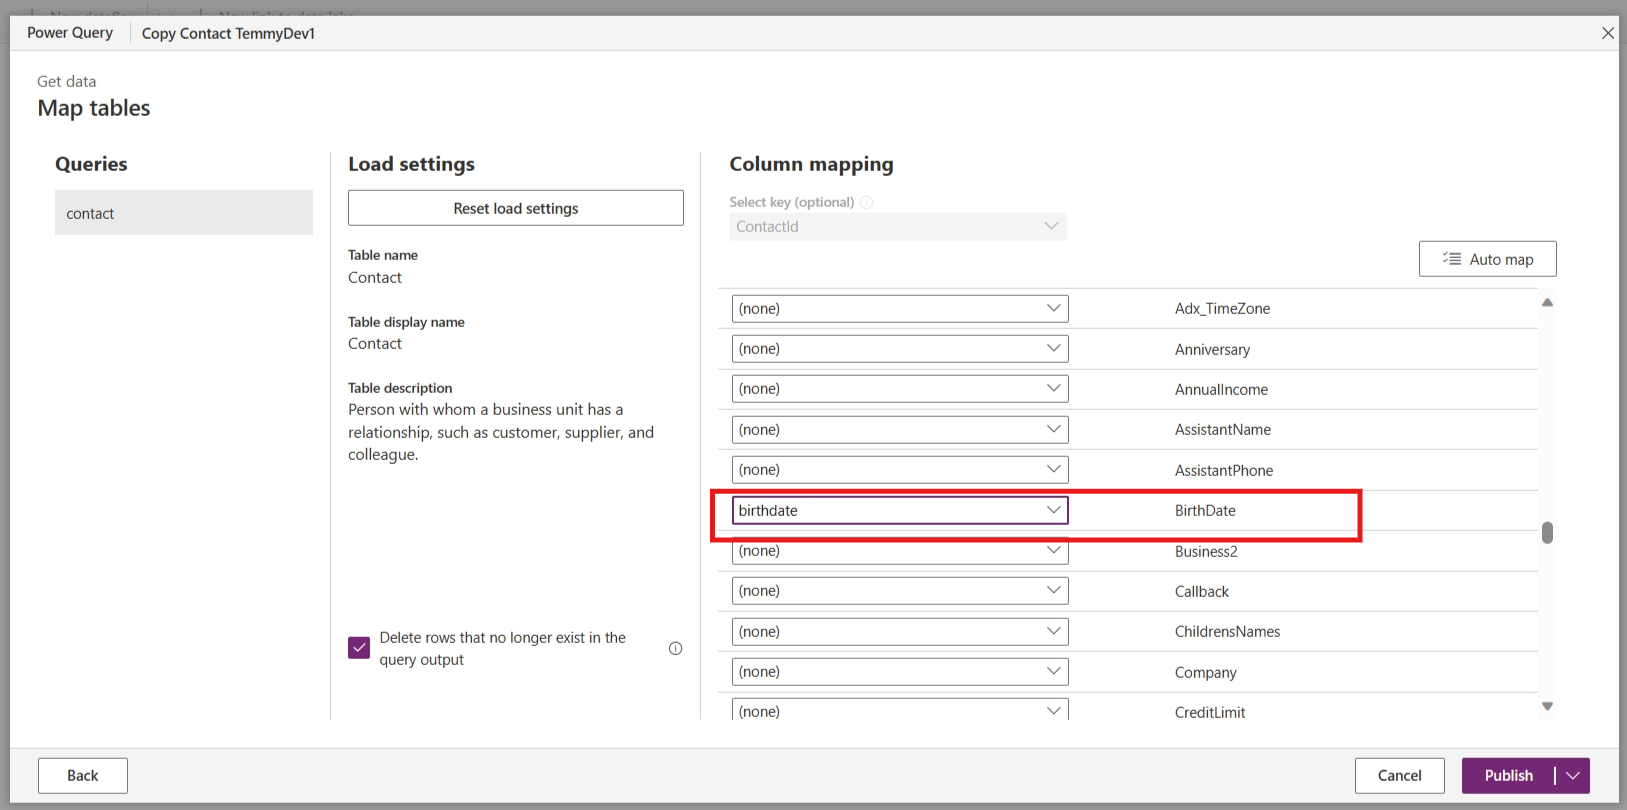
Task: Click the up arrow of the mapping scrollbar
Action: tap(1547, 302)
